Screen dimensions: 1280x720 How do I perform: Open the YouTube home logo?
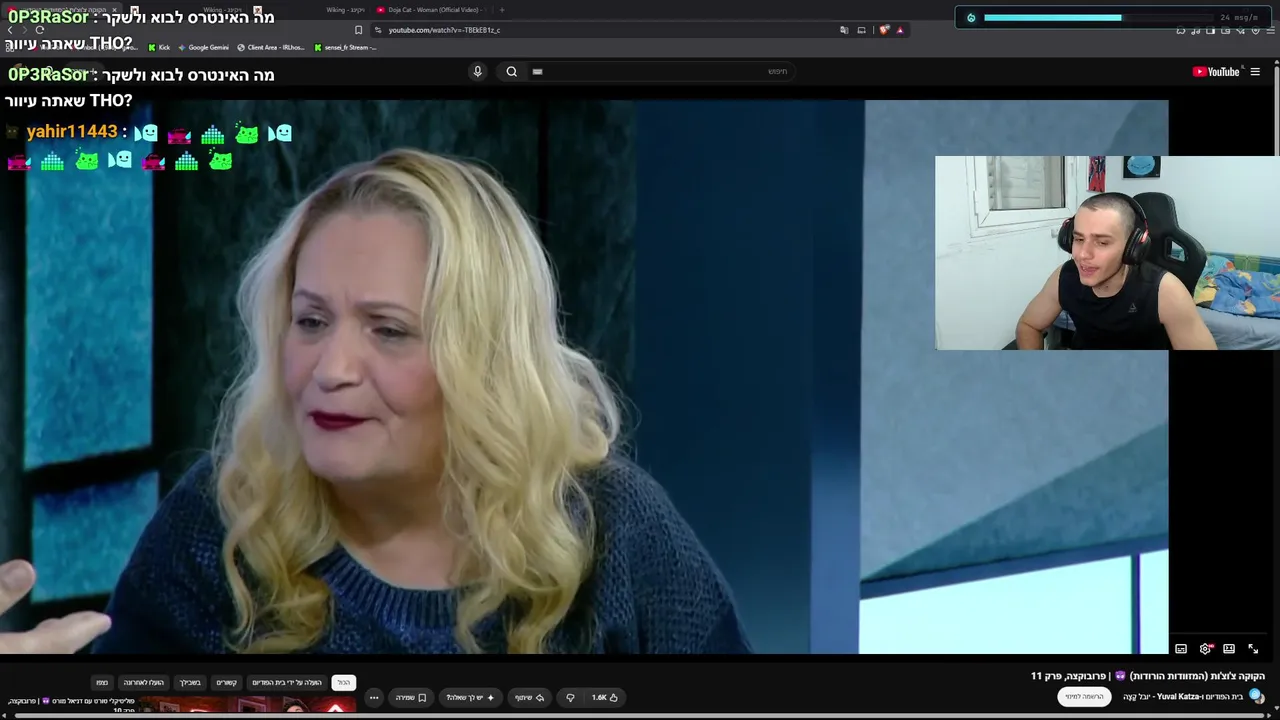click(x=1215, y=71)
